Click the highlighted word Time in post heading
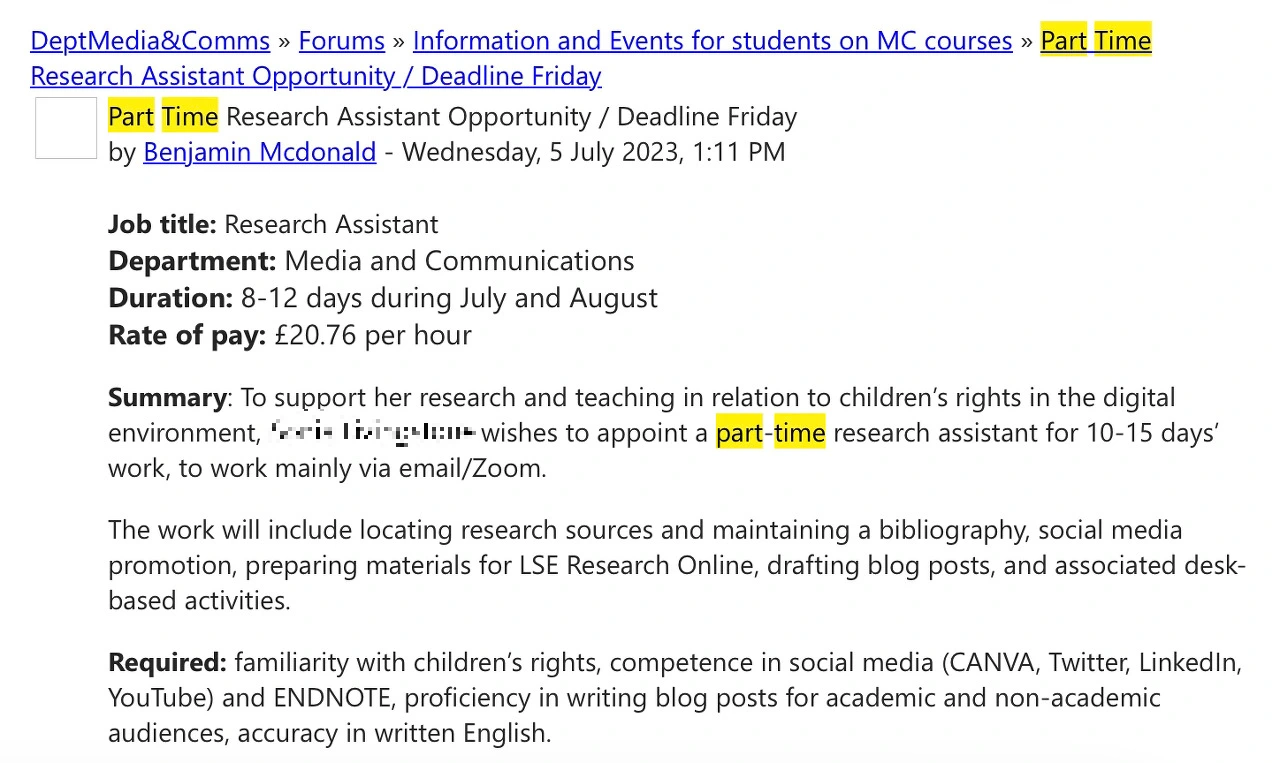This screenshot has width=1280, height=763. [x=190, y=117]
